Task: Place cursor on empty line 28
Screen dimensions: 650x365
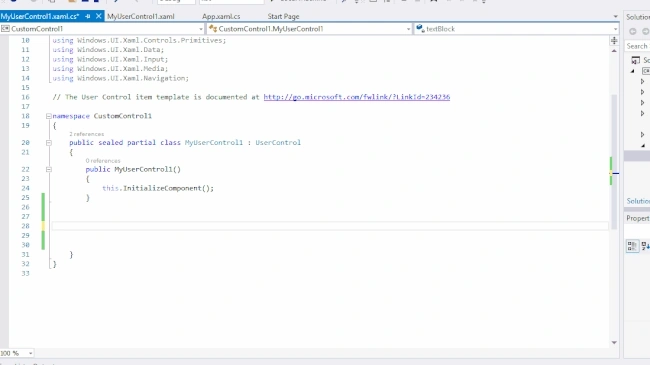Action: point(330,226)
